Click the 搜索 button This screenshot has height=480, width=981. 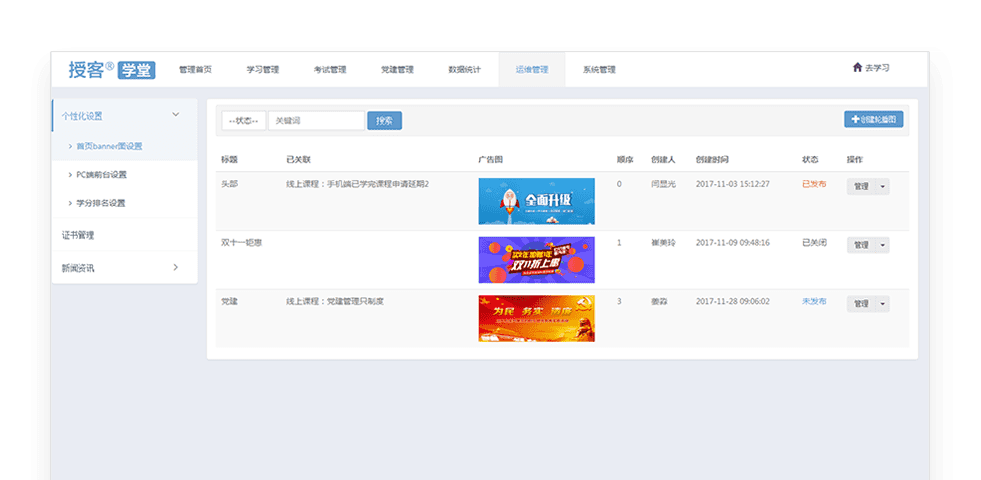384,121
